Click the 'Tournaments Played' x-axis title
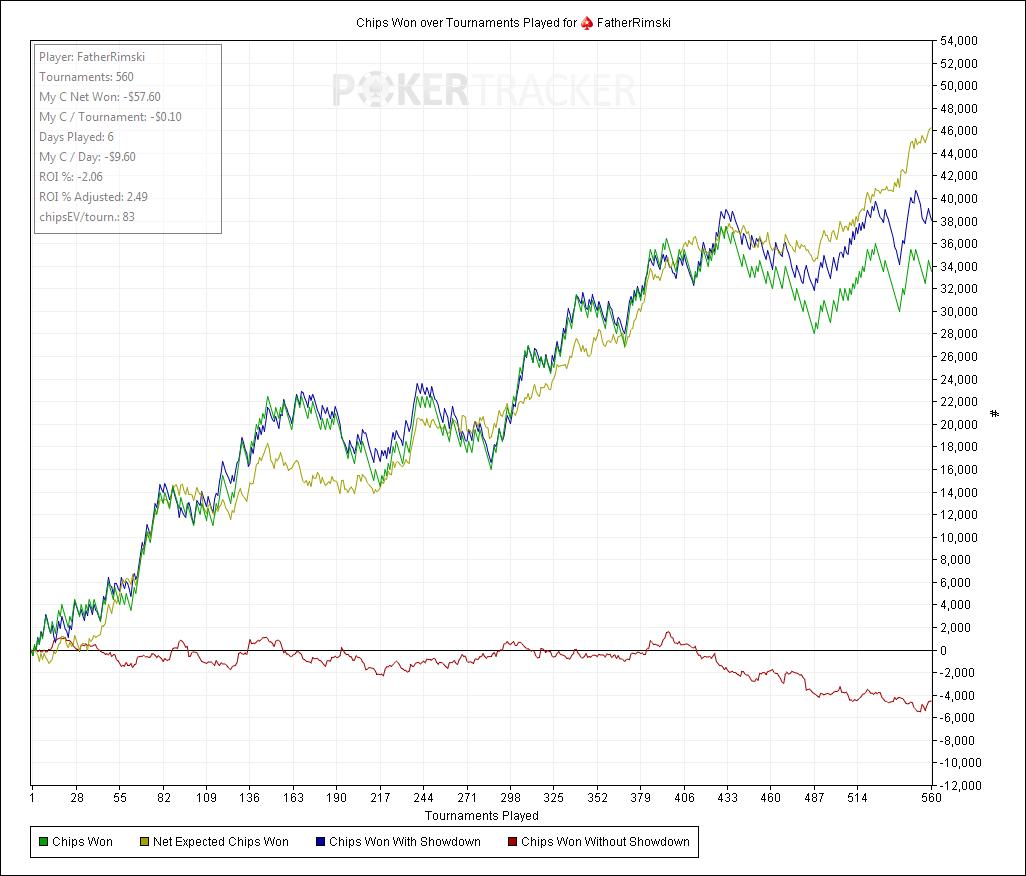The height and width of the screenshot is (876, 1026). pos(482,815)
